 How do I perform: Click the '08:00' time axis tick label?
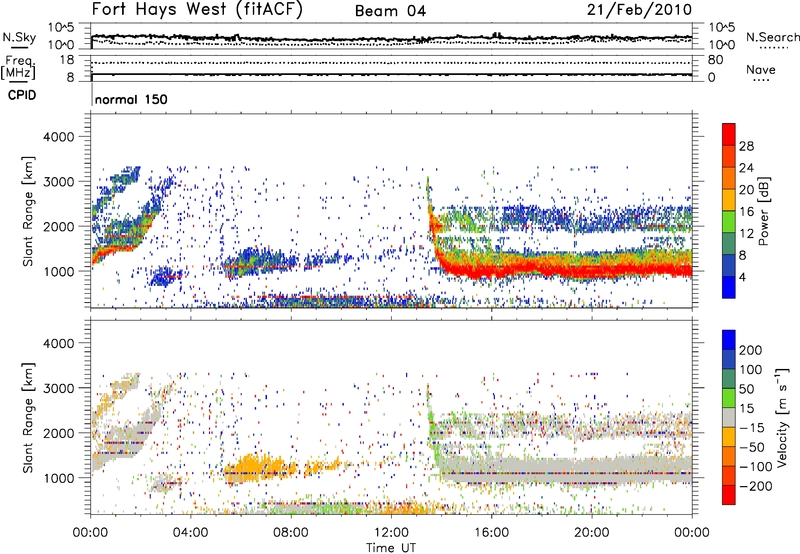pos(291,533)
